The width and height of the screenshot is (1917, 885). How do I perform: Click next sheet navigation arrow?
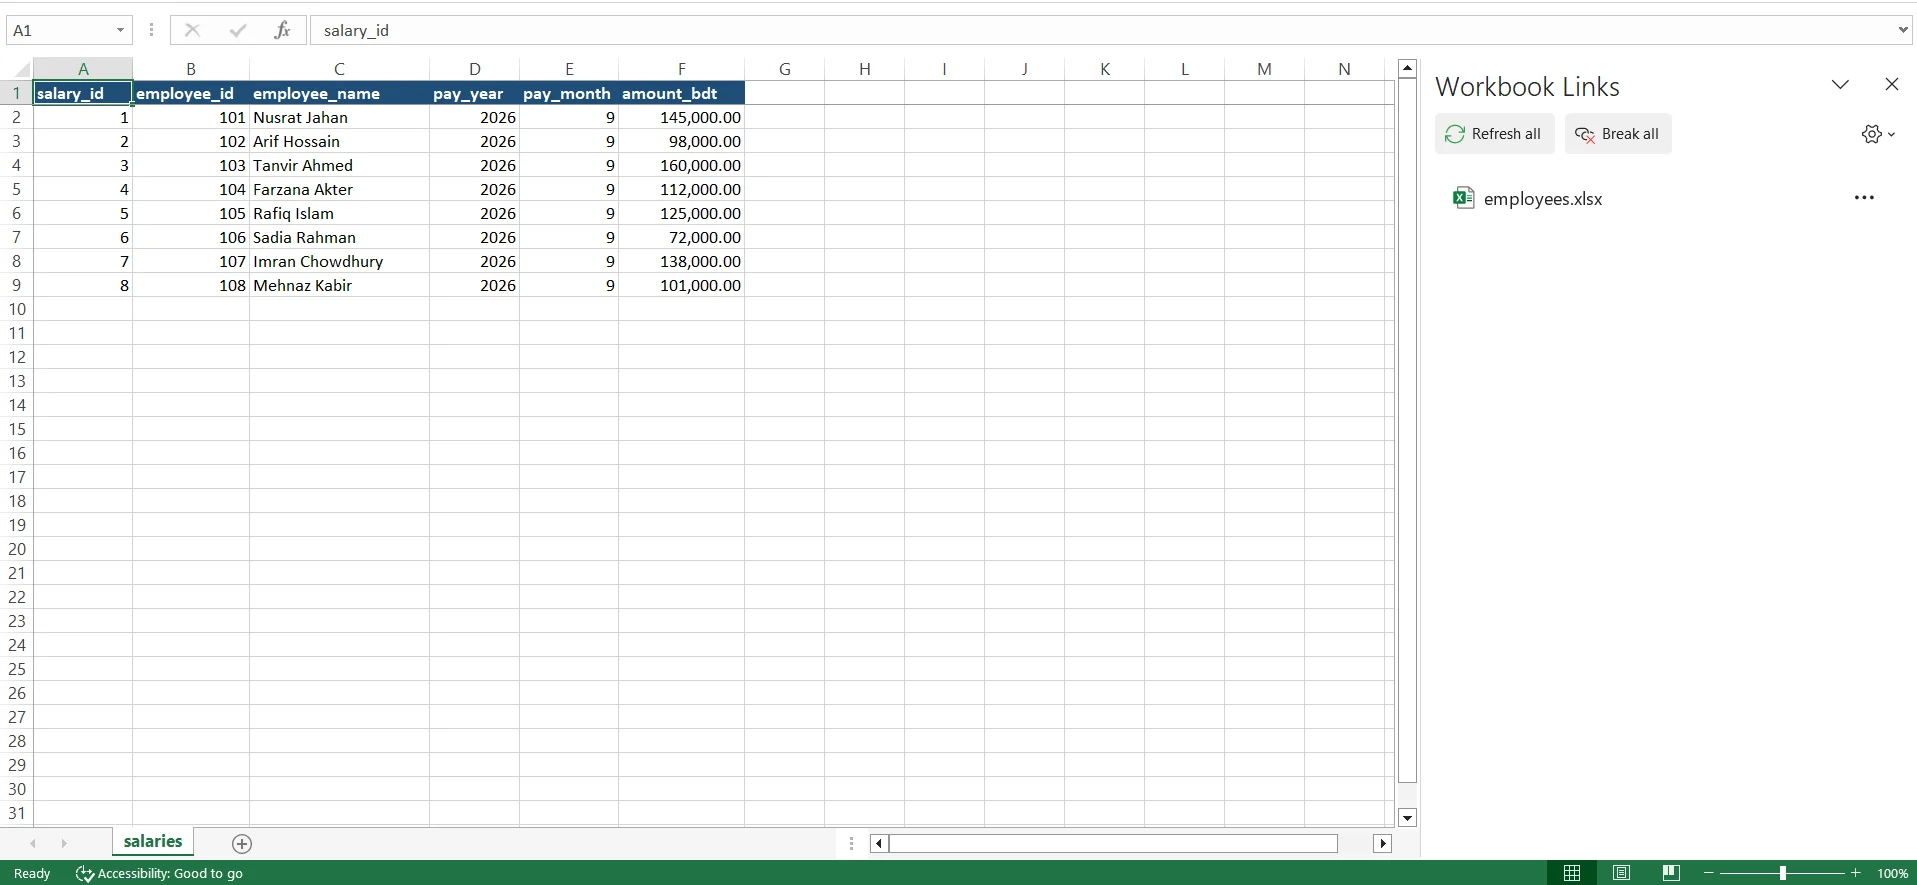pos(64,844)
